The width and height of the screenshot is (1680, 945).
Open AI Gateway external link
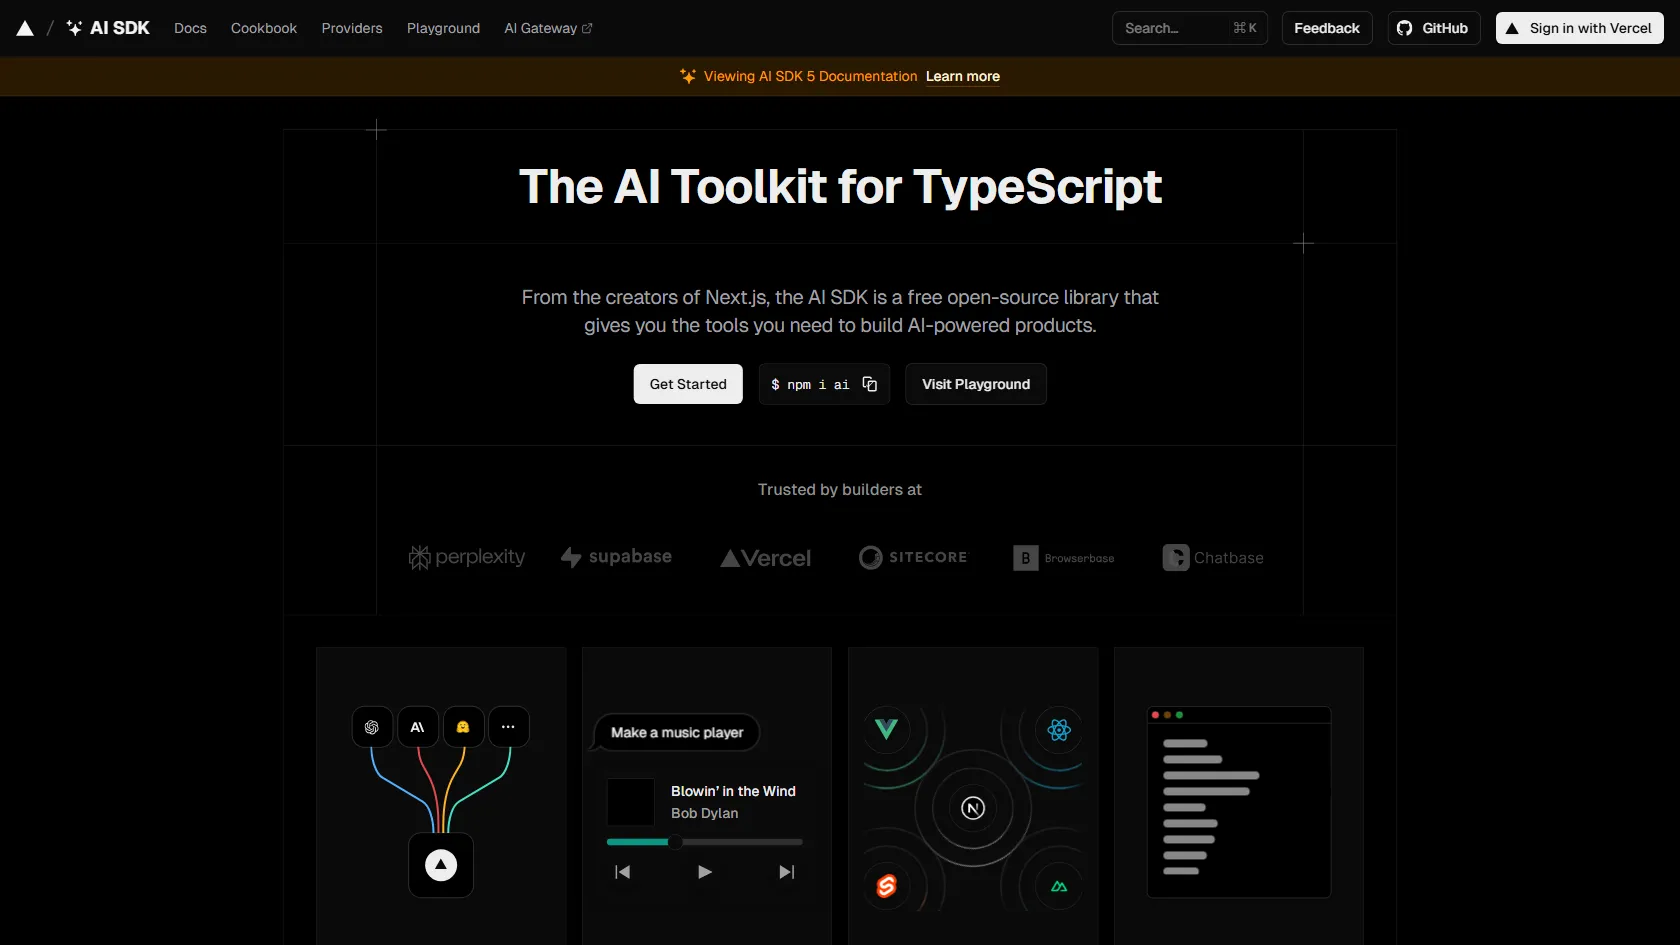tap(548, 28)
